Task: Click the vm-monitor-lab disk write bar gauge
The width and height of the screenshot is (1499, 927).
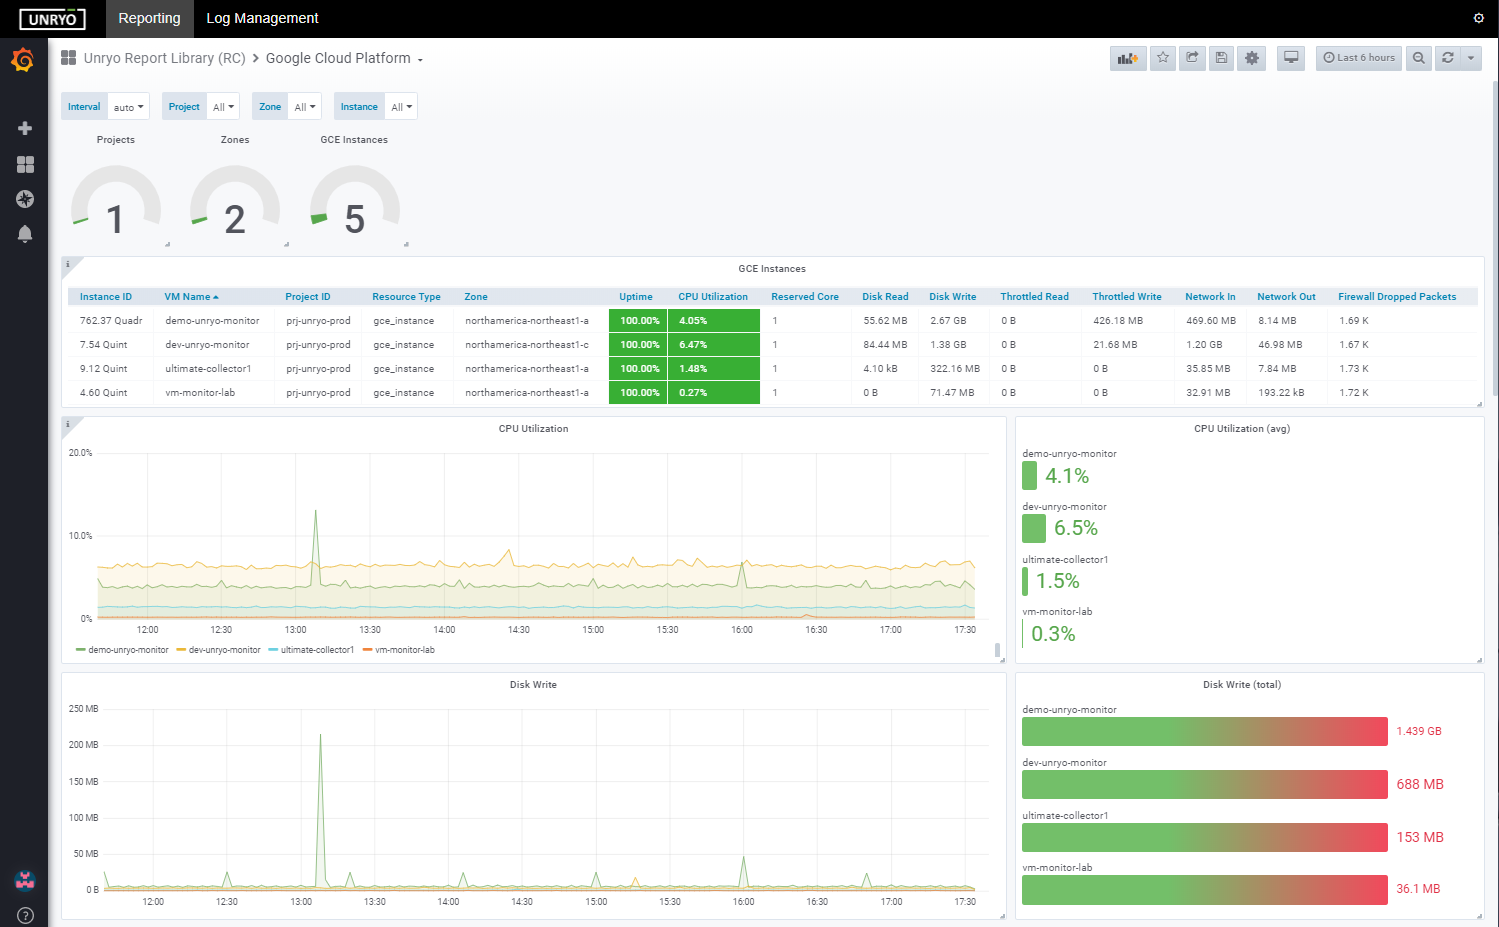Action: (x=1204, y=889)
